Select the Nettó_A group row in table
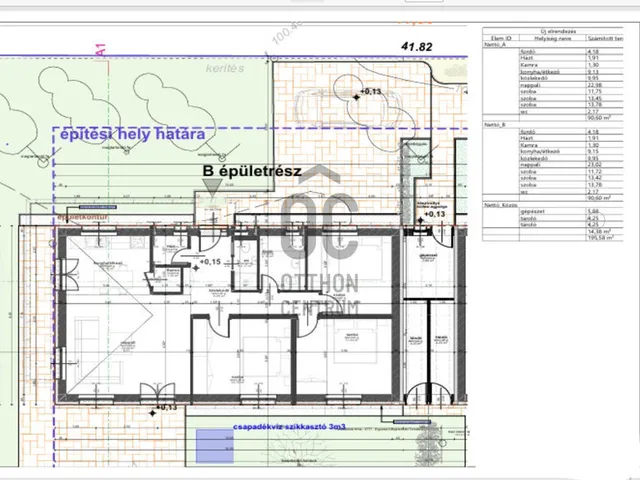 (x=493, y=46)
